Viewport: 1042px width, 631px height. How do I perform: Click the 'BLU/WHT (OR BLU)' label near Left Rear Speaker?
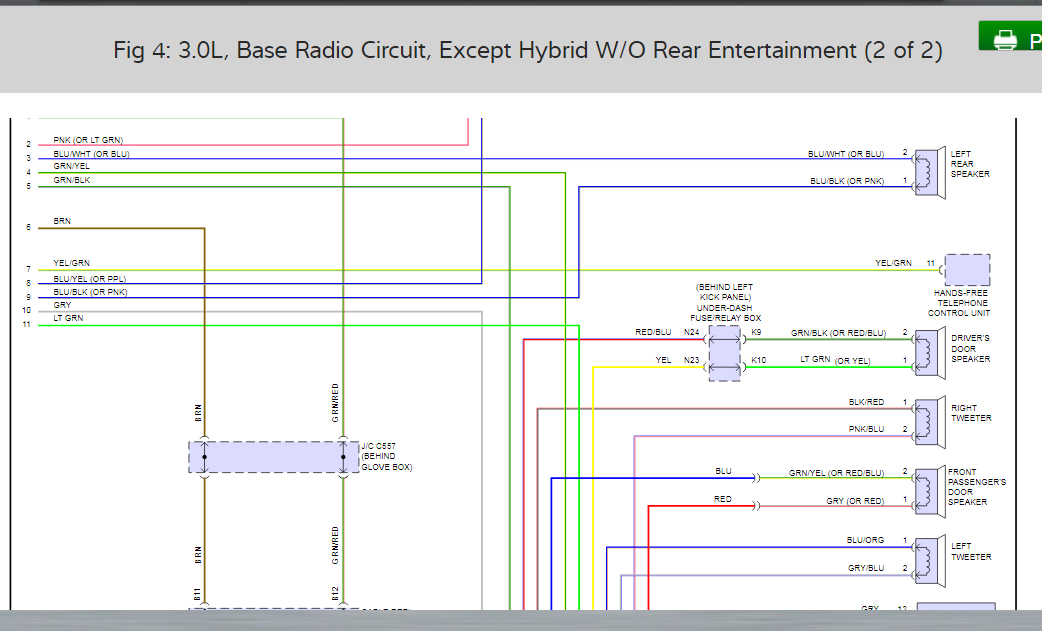click(846, 153)
